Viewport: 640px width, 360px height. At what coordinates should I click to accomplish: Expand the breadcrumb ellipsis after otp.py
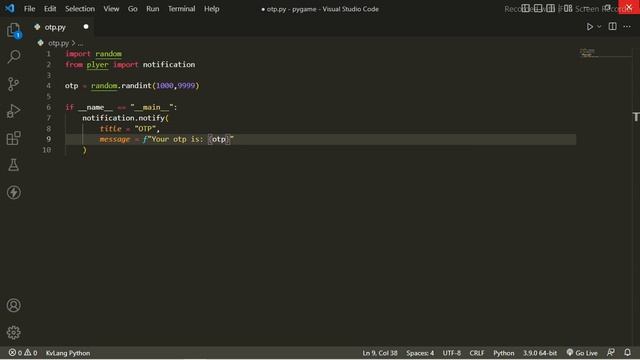(80, 43)
